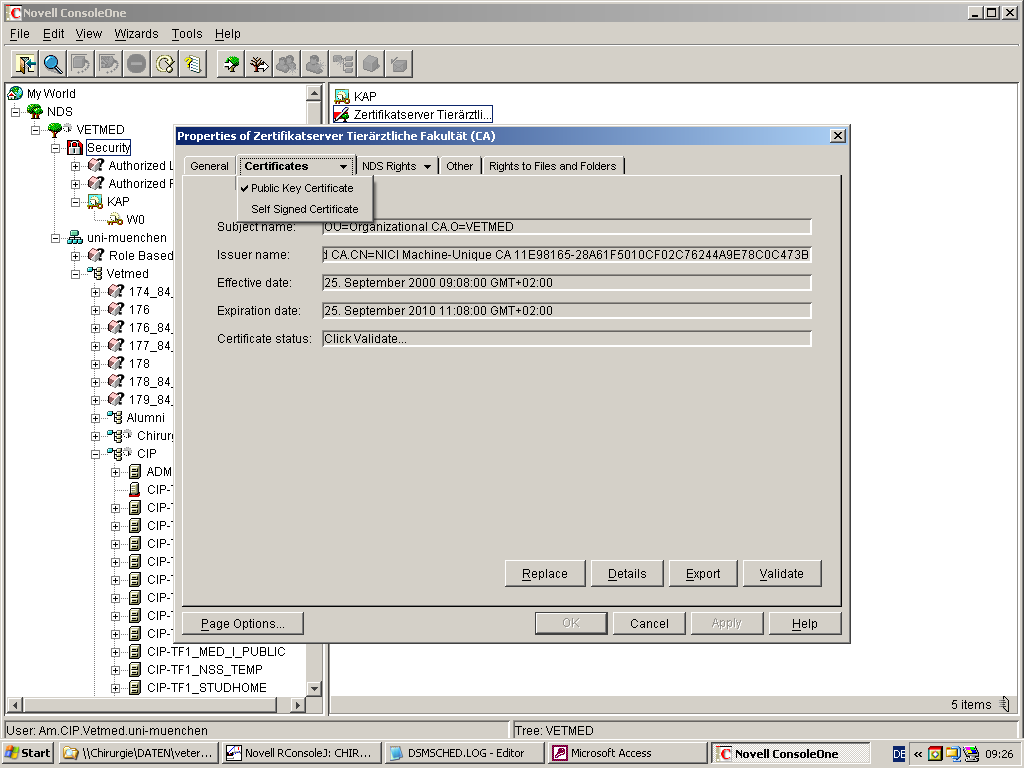Click the Export certificate button
1024x768 pixels.
pos(703,573)
